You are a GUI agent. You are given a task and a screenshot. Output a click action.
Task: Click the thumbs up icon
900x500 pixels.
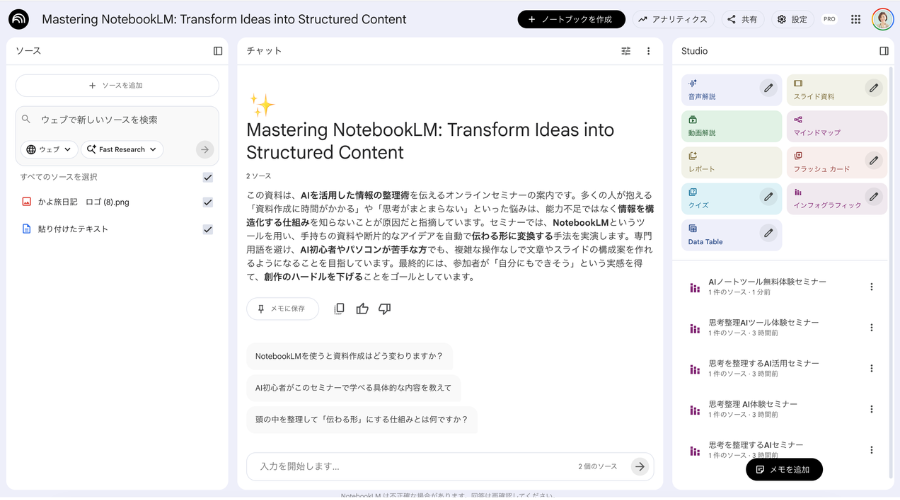point(362,309)
